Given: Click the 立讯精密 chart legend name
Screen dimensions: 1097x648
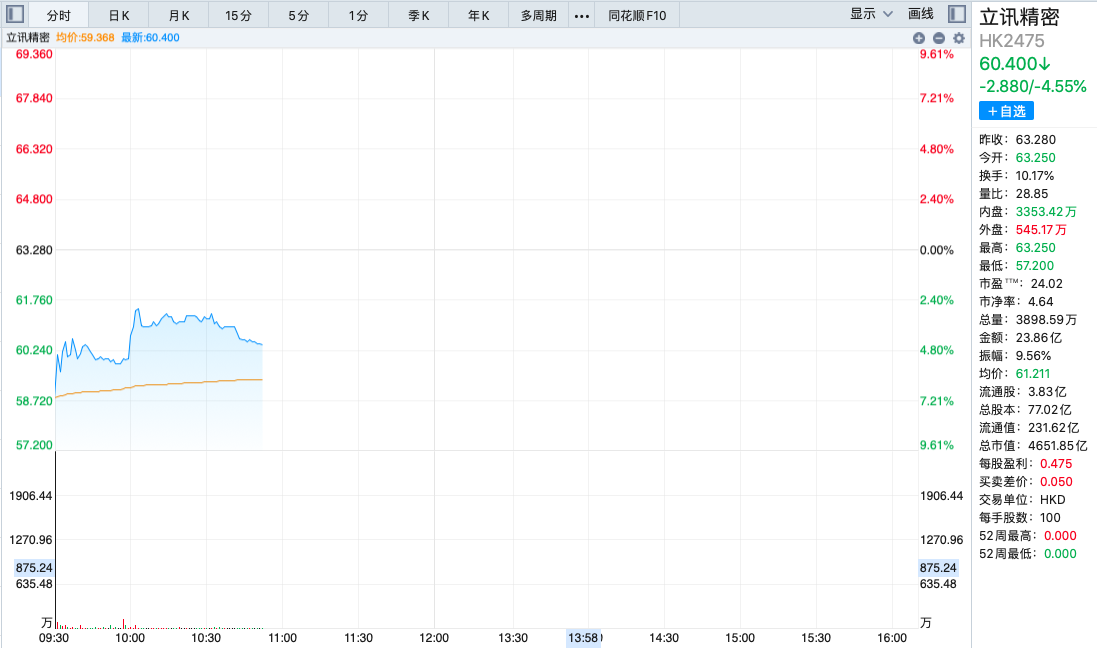Looking at the screenshot, I should click(x=28, y=38).
